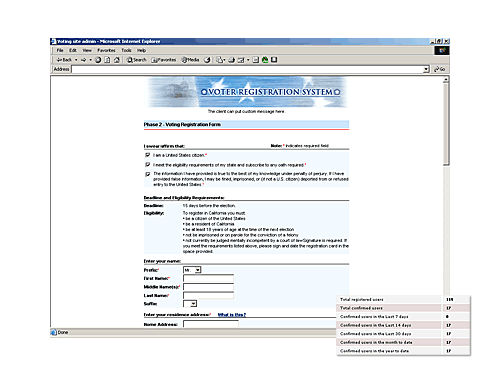Open the View menu
The height and width of the screenshot is (375, 500).
(87, 50)
